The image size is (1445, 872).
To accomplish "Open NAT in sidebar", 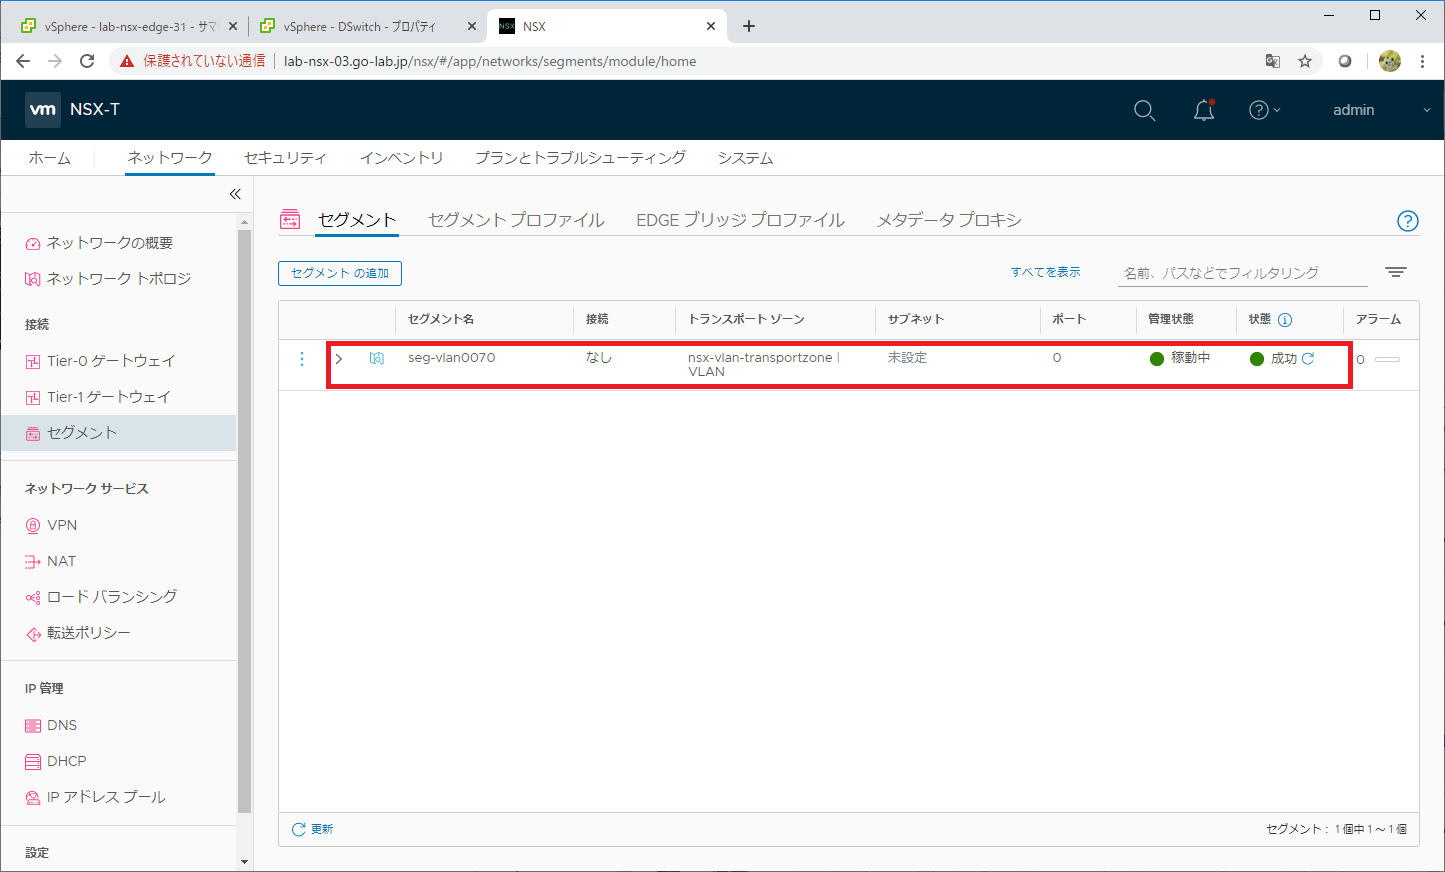I will click(50, 561).
